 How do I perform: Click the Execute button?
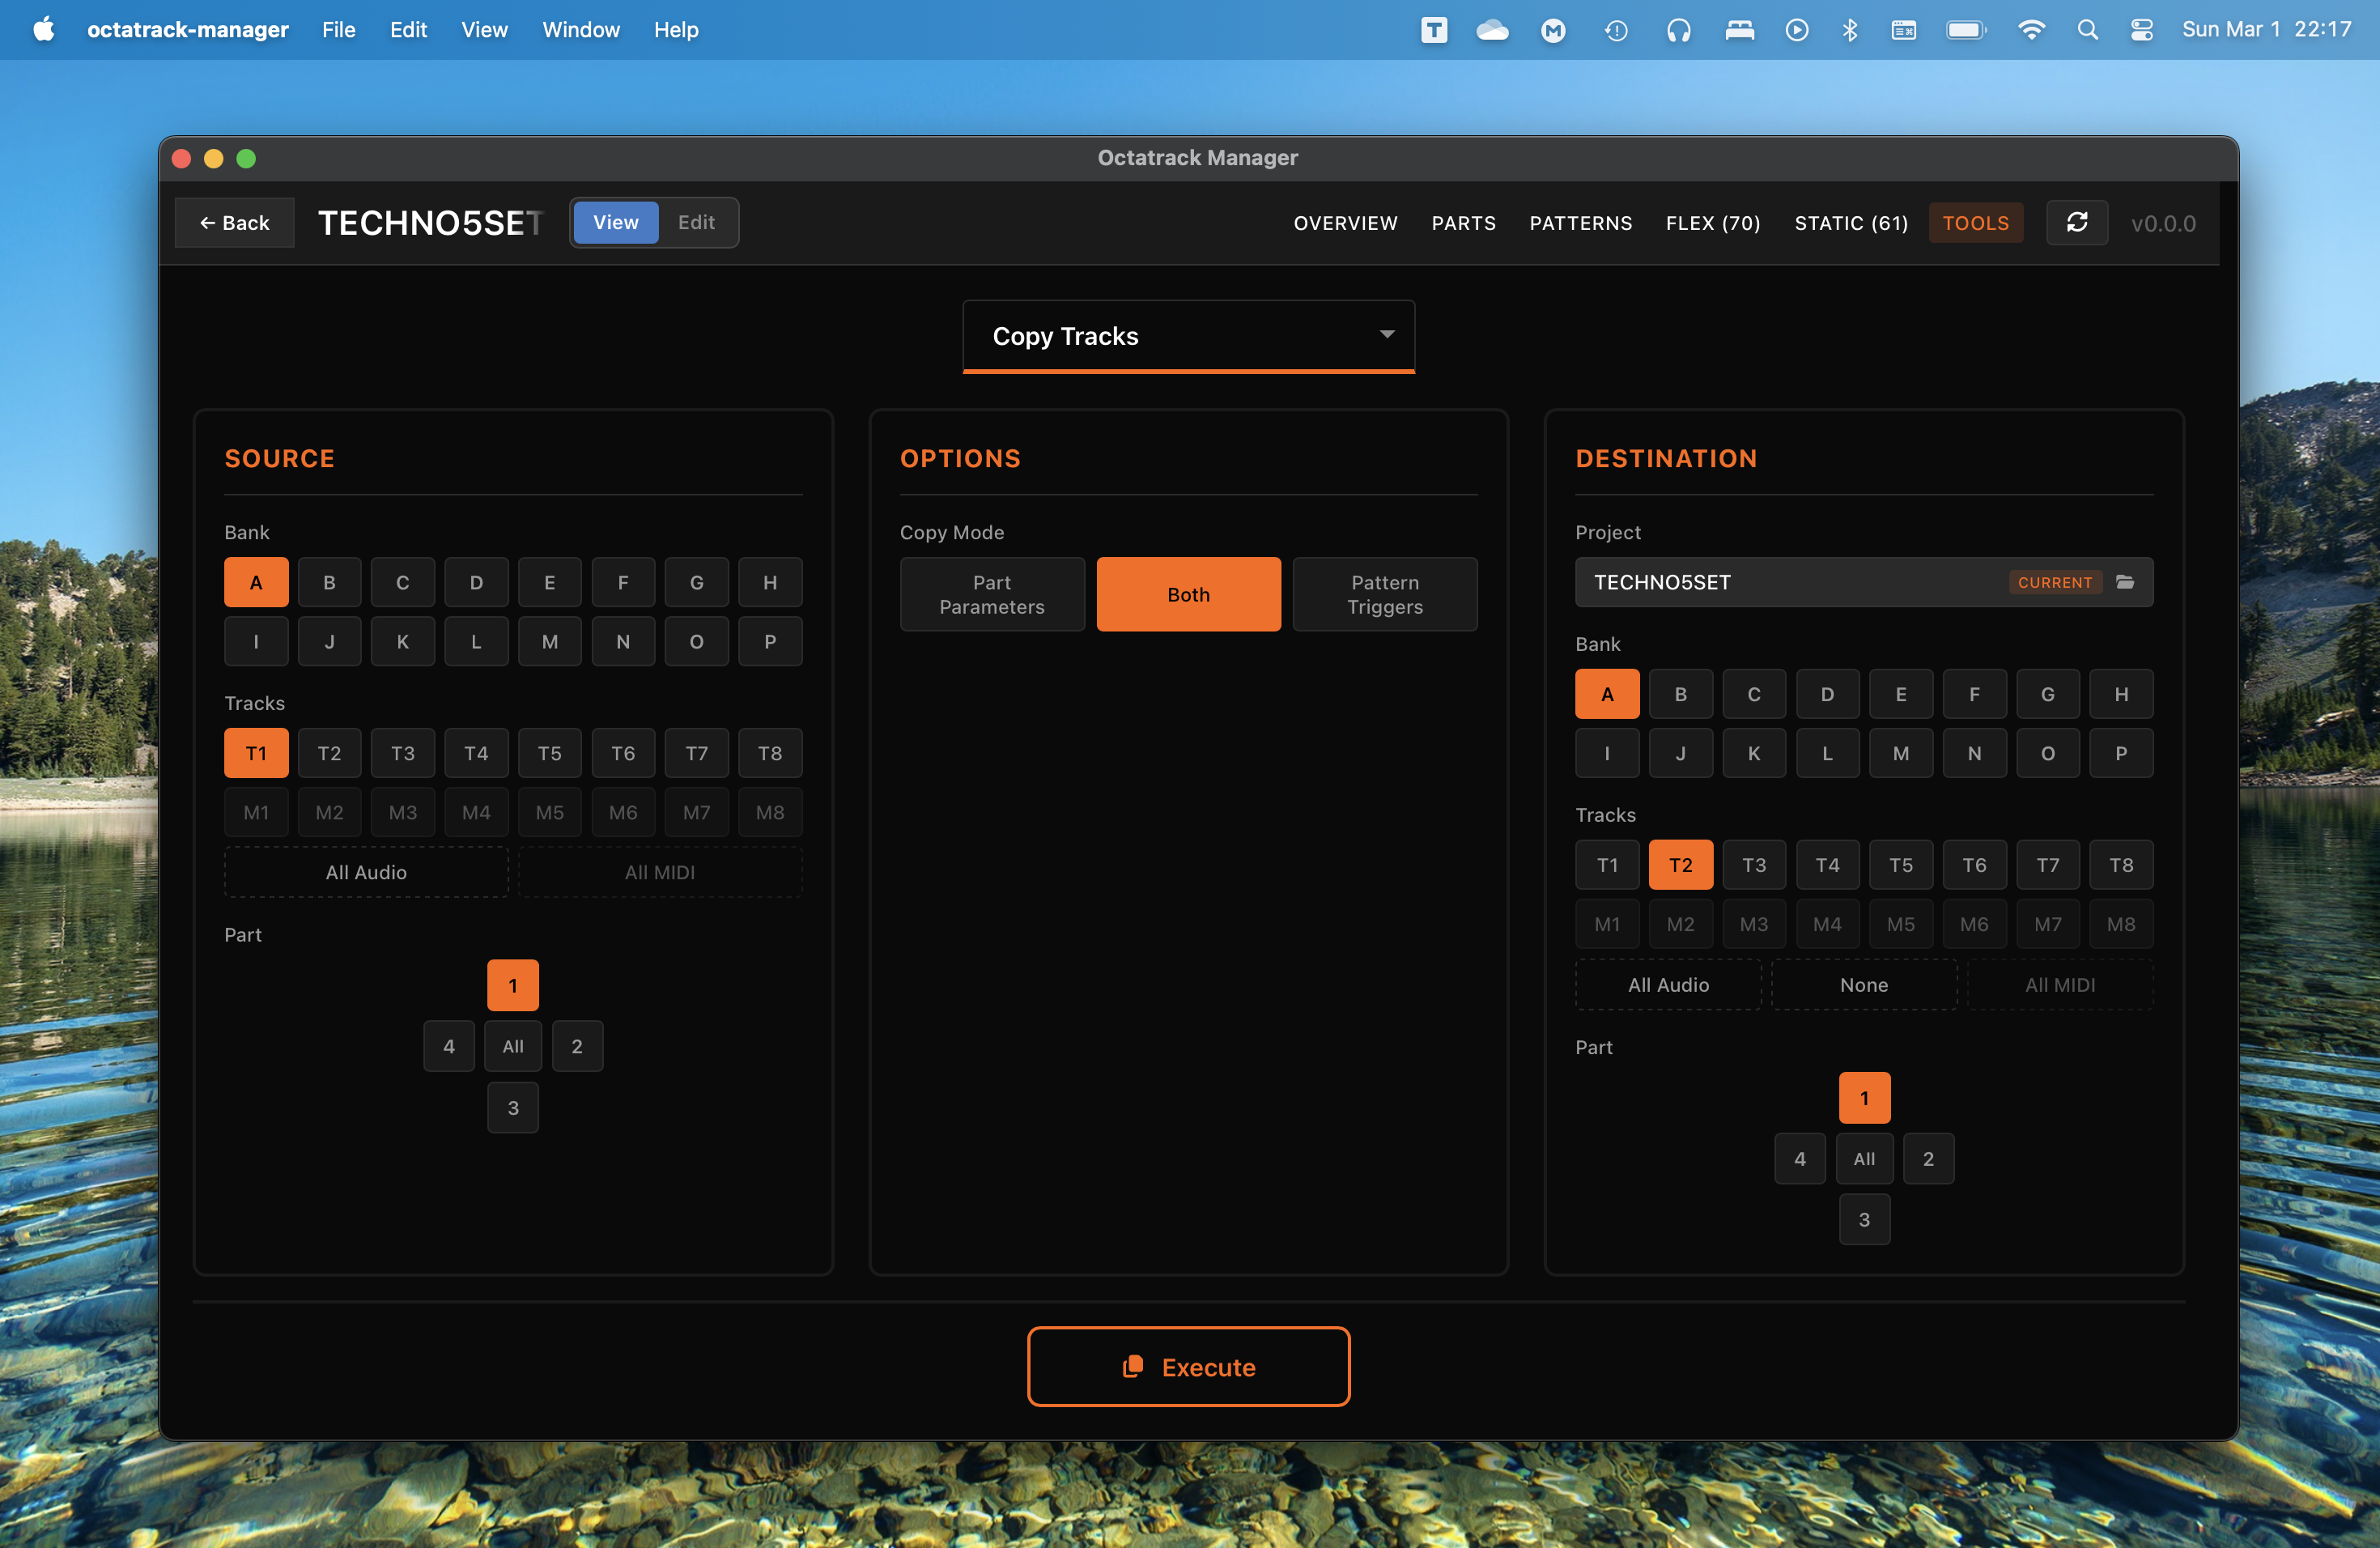pos(1188,1366)
